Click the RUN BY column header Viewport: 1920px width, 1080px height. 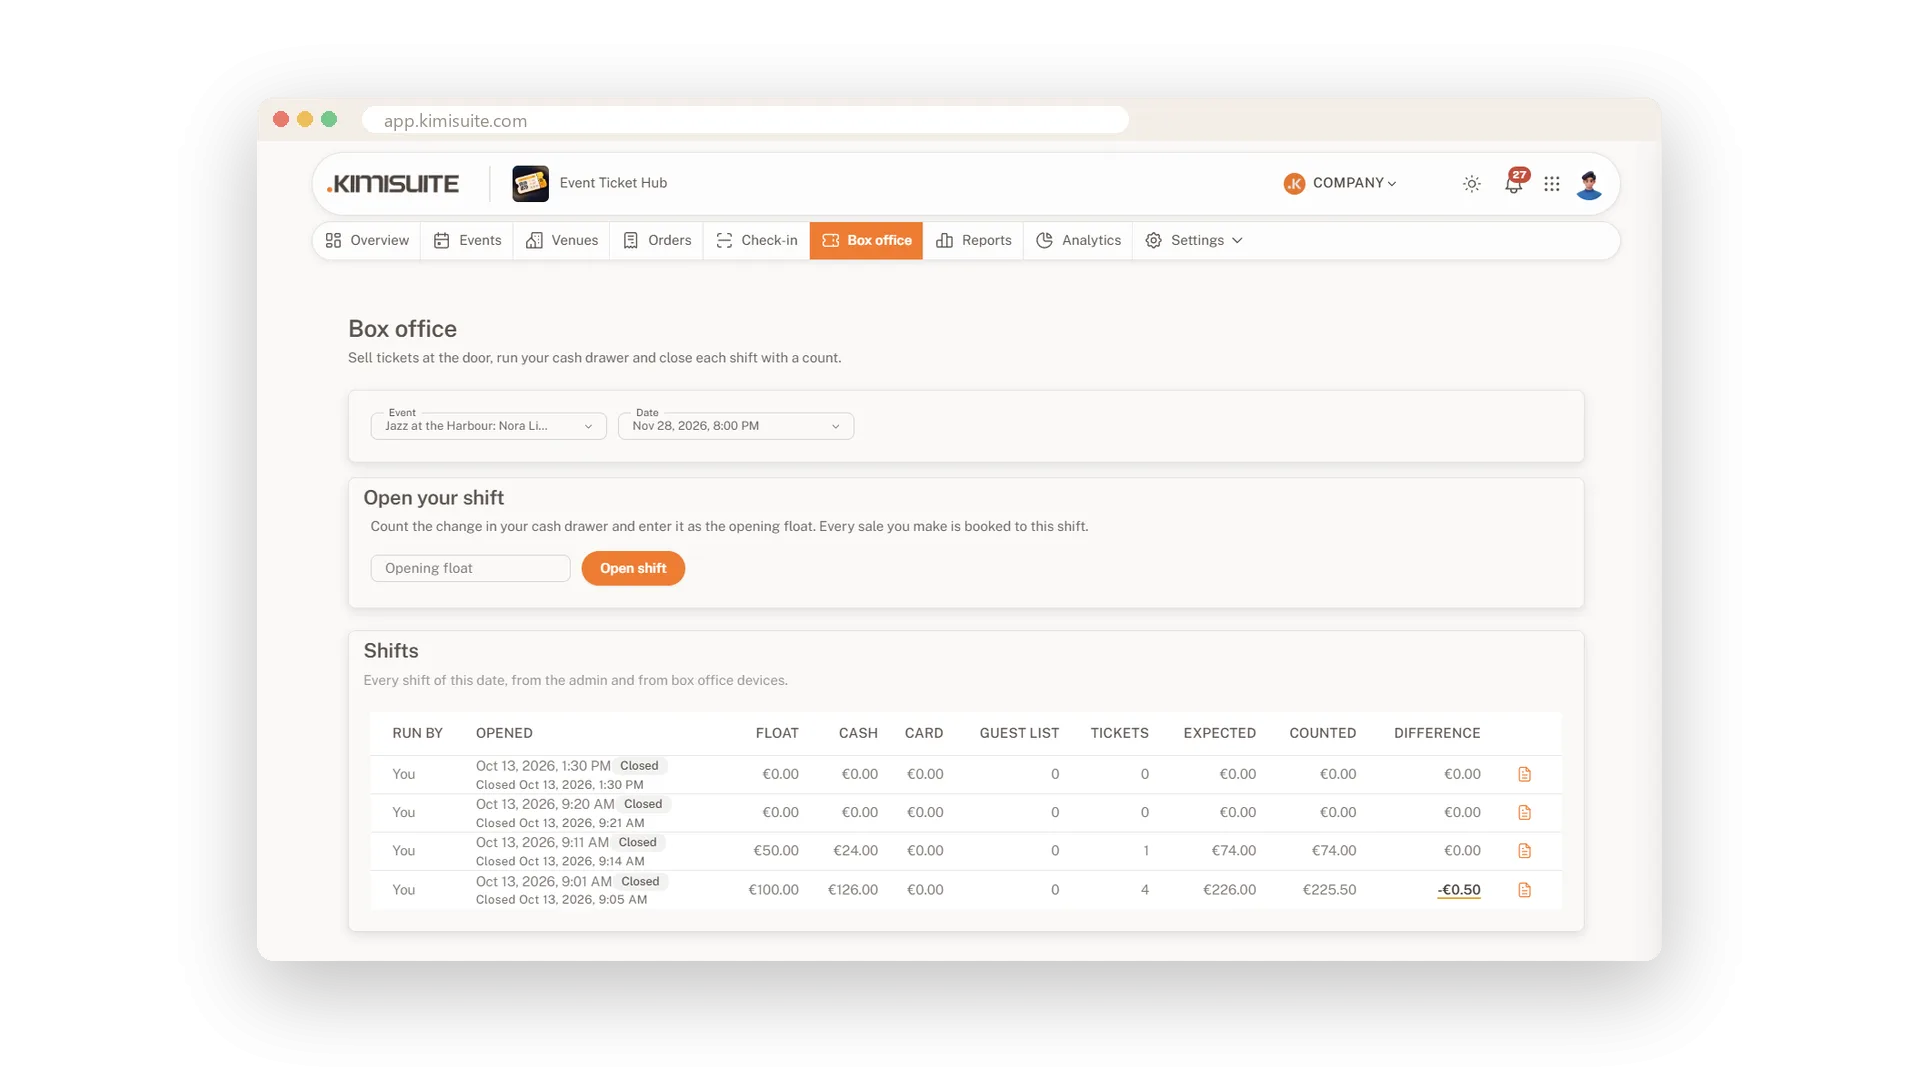click(x=417, y=733)
